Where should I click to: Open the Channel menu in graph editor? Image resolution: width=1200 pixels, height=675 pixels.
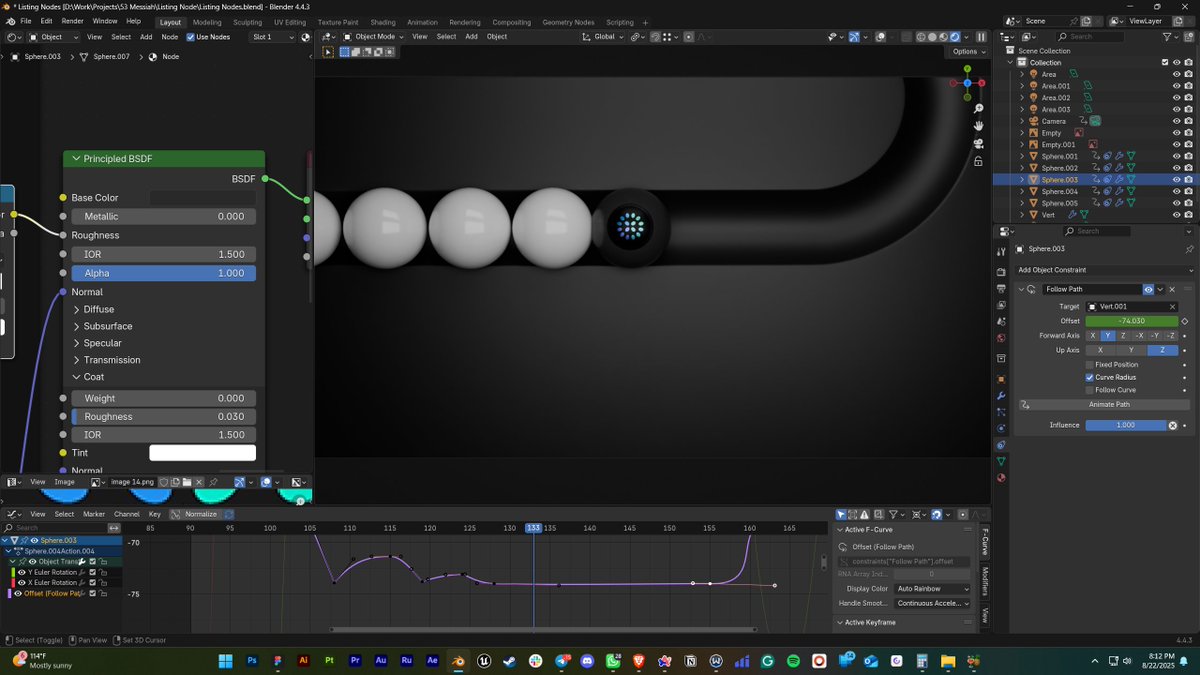click(x=127, y=514)
